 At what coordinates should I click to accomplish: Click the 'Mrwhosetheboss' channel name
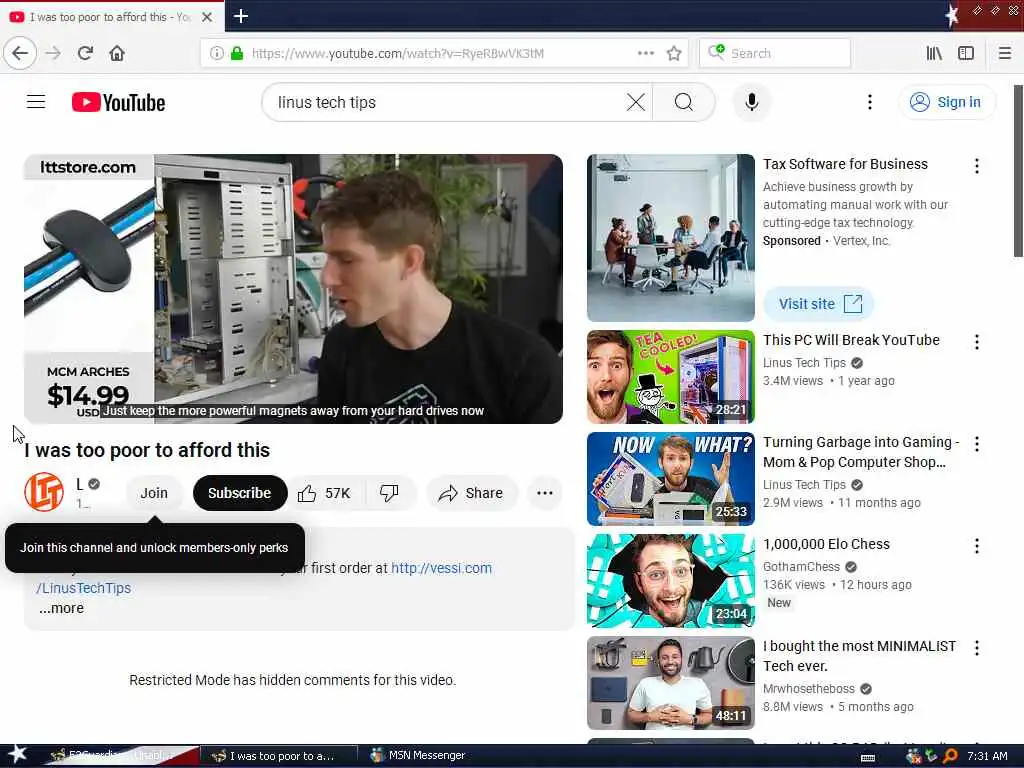tap(808, 688)
